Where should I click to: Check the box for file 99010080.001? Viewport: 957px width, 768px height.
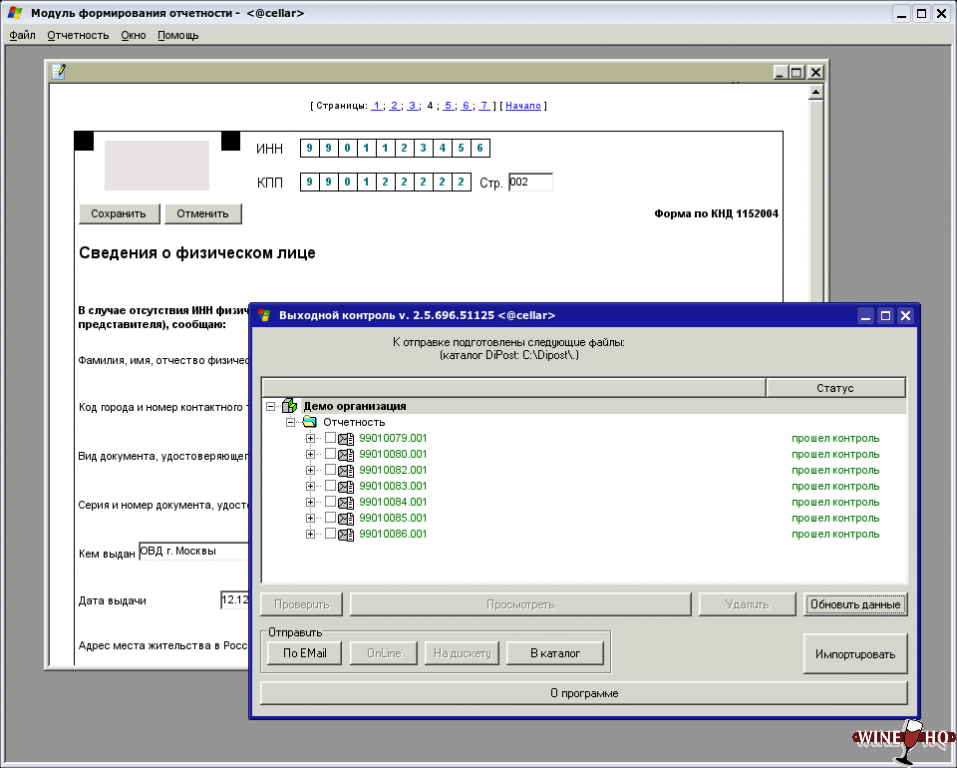[x=330, y=454]
